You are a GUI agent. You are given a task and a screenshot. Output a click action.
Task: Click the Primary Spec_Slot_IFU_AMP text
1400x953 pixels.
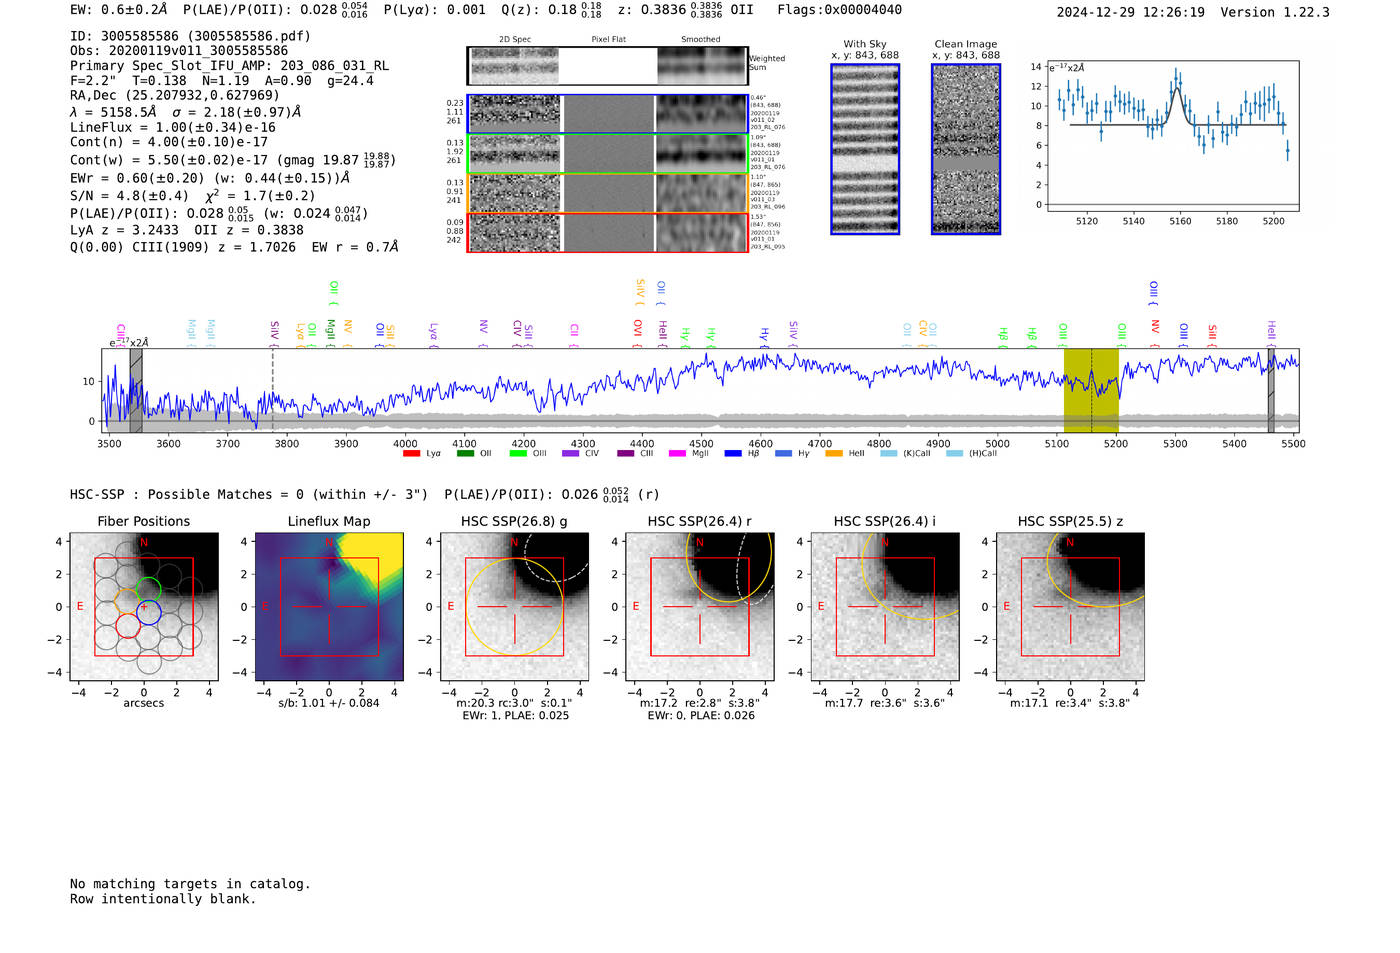[229, 66]
